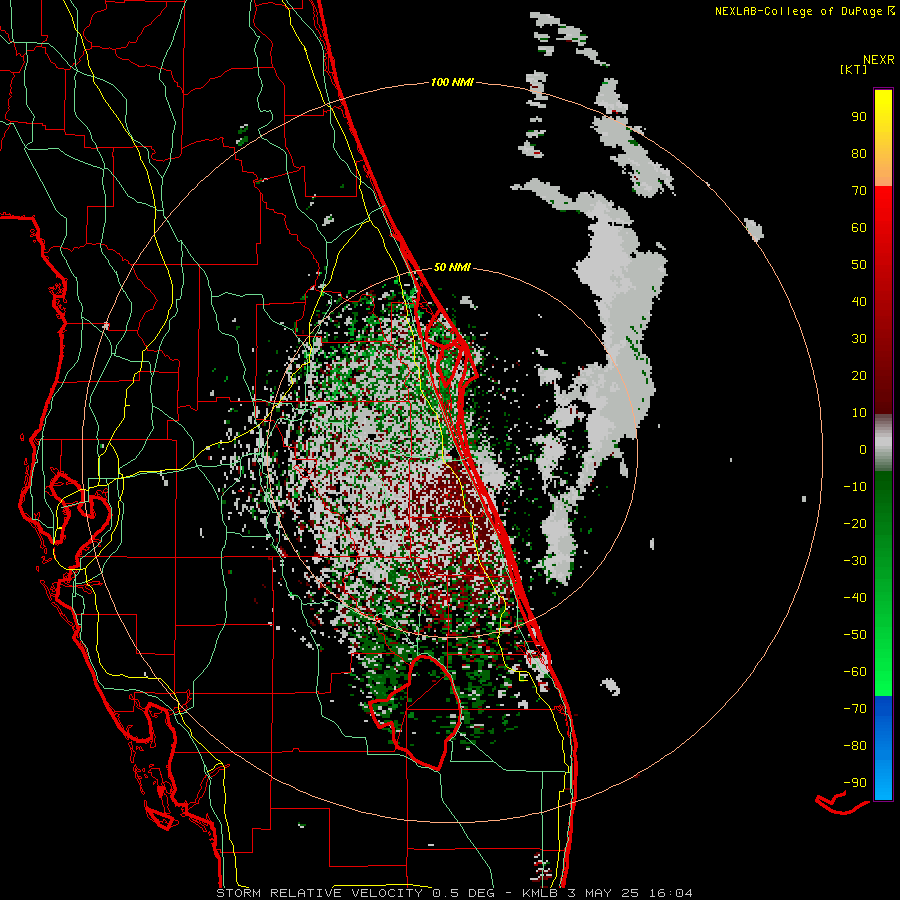900x900 pixels.
Task: Click the 10 value on the velocity scale
Action: pyautogui.click(x=859, y=413)
